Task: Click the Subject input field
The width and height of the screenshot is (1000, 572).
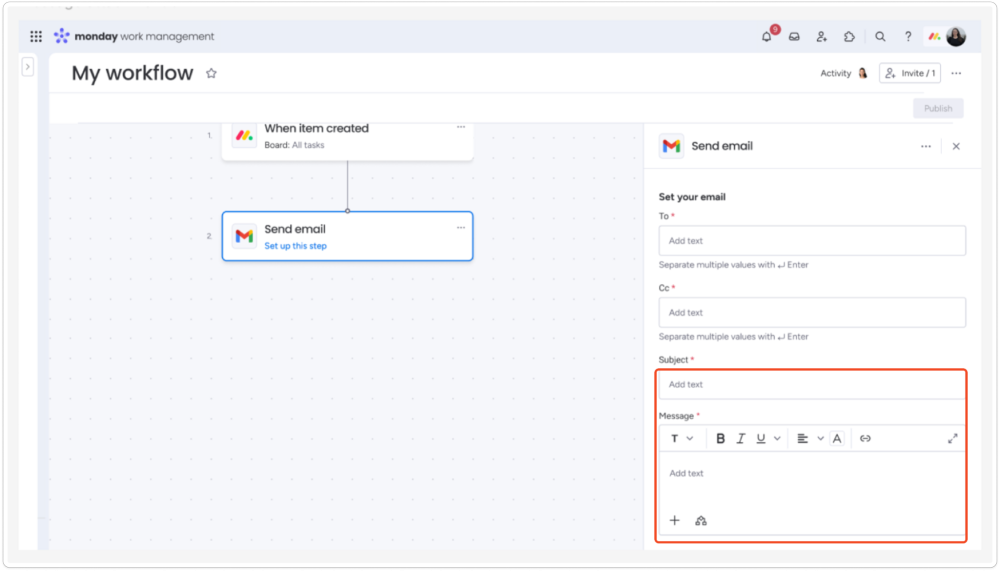Action: pos(811,384)
